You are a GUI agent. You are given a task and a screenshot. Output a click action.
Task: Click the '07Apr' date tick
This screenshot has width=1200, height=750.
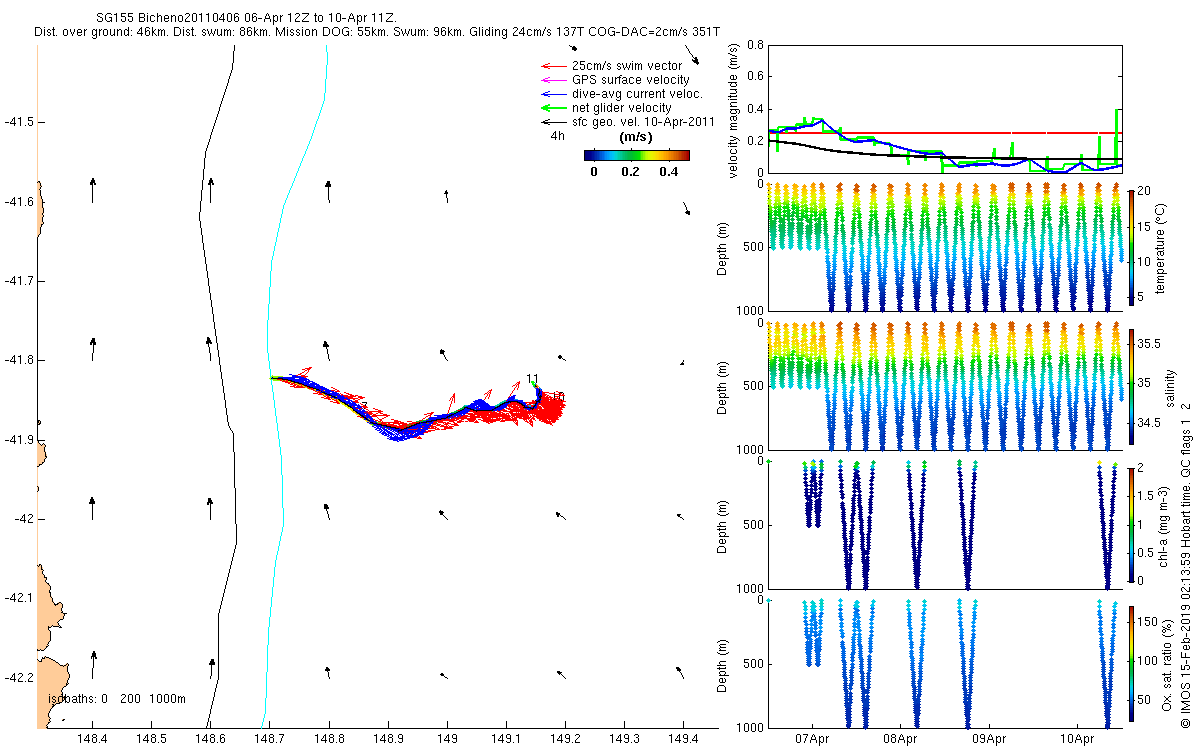pyautogui.click(x=812, y=739)
